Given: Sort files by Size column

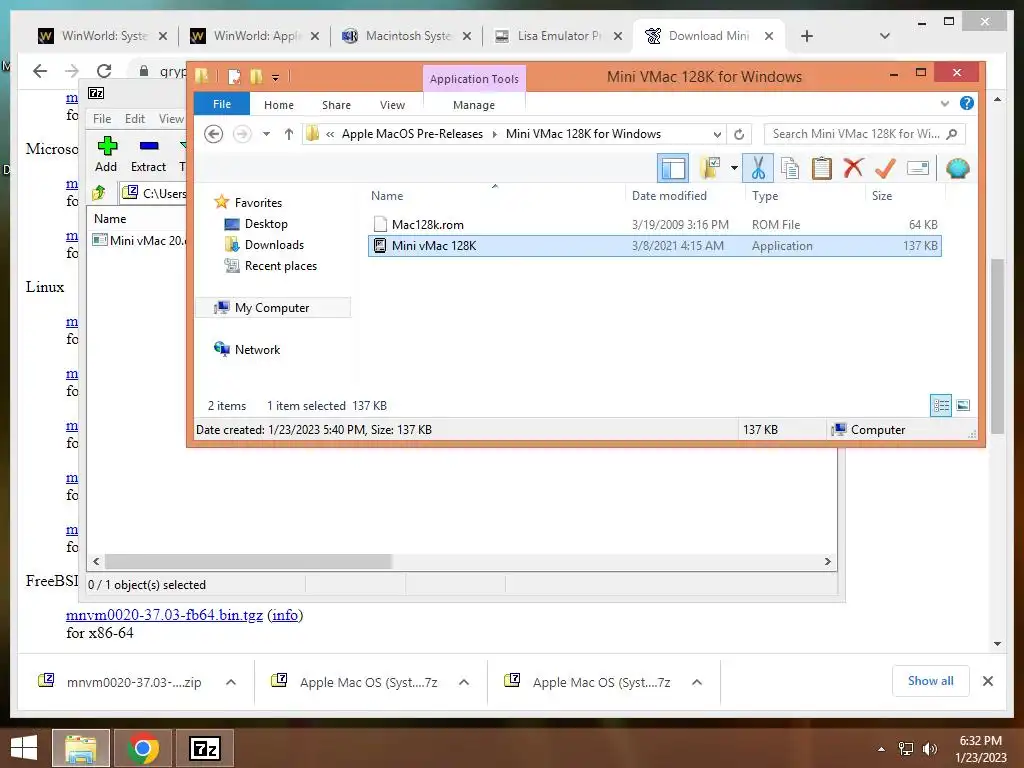Looking at the screenshot, I should (882, 196).
